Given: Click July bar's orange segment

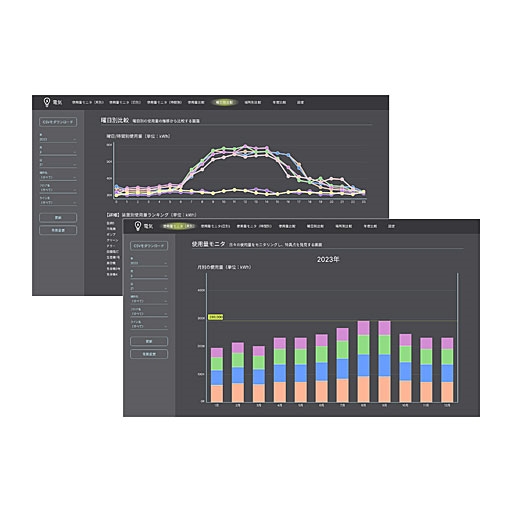Looking at the screenshot, I should tap(342, 390).
